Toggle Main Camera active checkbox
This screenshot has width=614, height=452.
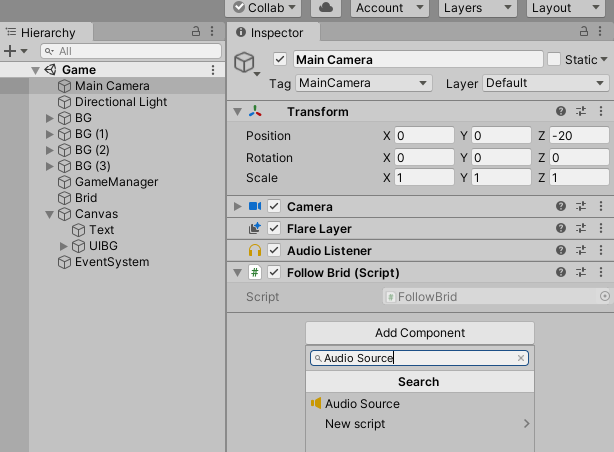280,60
